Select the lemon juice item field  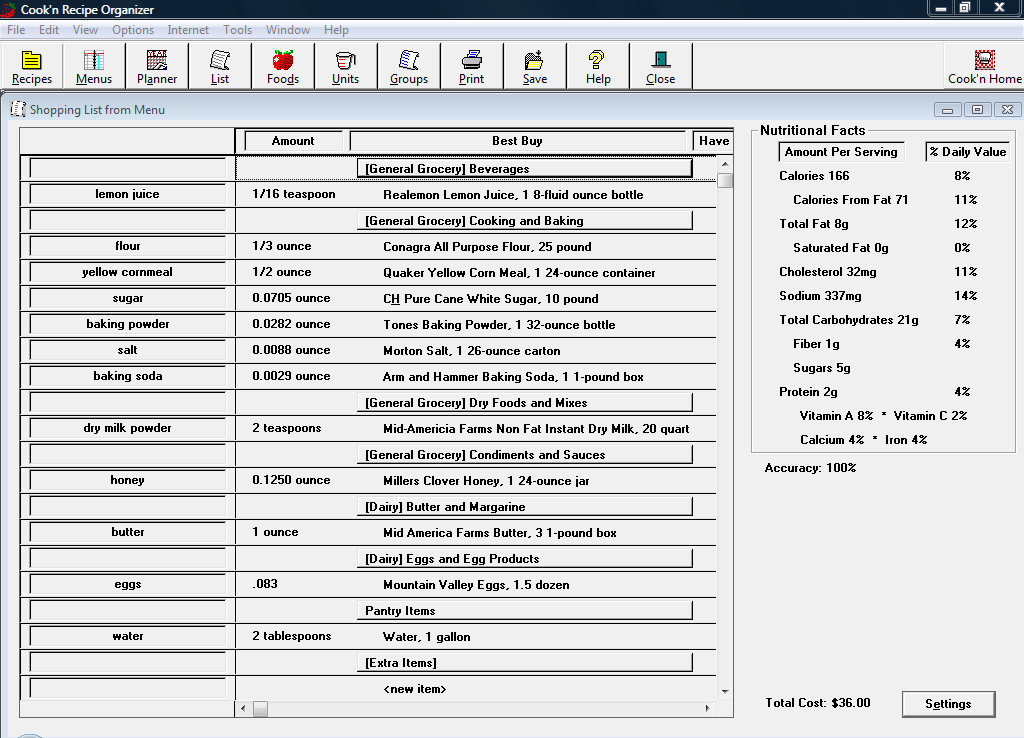click(x=127, y=194)
